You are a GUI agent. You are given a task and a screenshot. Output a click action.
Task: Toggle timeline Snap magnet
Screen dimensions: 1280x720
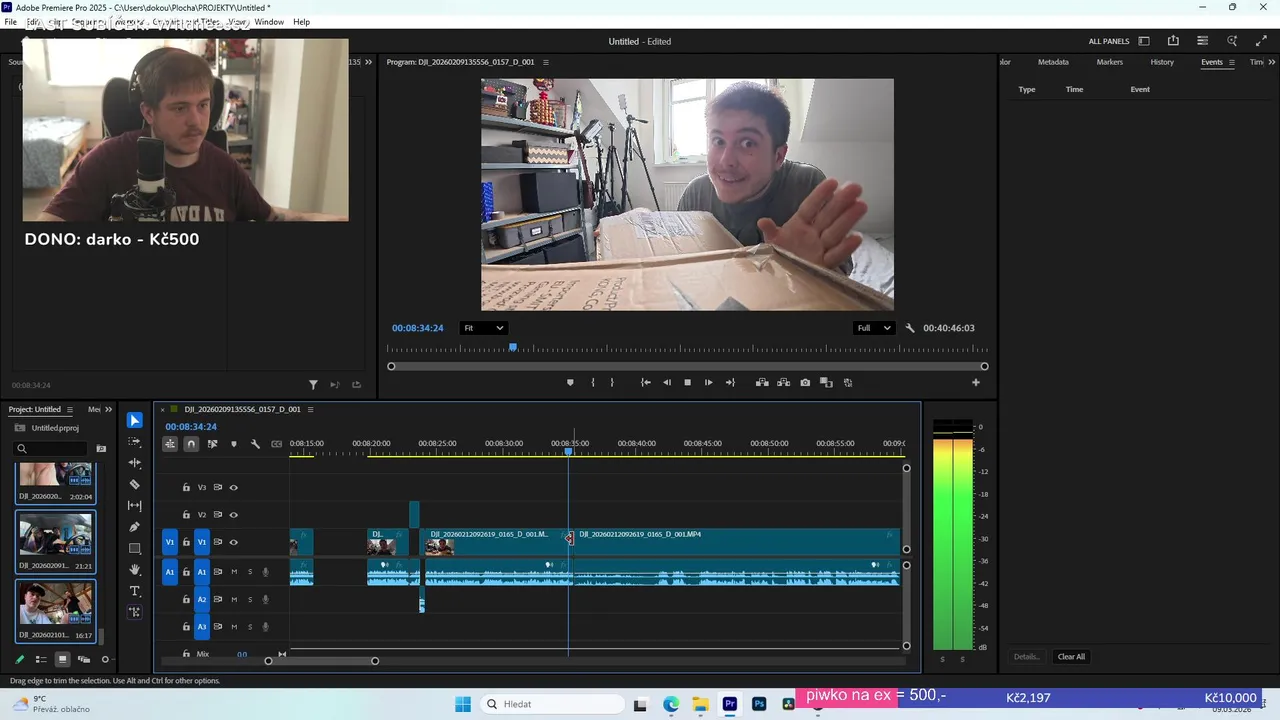(x=191, y=444)
